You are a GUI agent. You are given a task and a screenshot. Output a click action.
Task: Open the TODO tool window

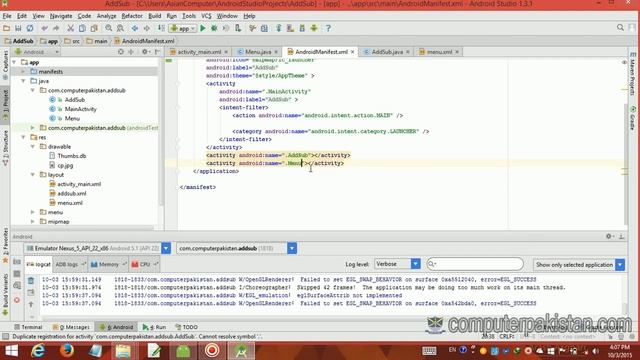click(x=187, y=327)
